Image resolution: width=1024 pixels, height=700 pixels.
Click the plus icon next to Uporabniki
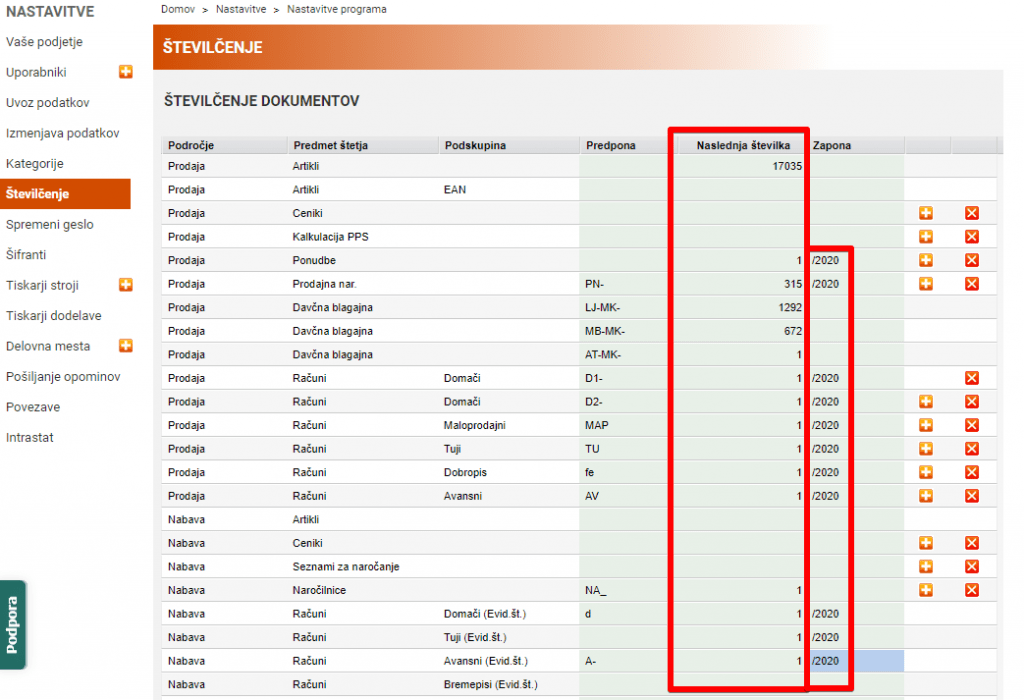[x=126, y=72]
